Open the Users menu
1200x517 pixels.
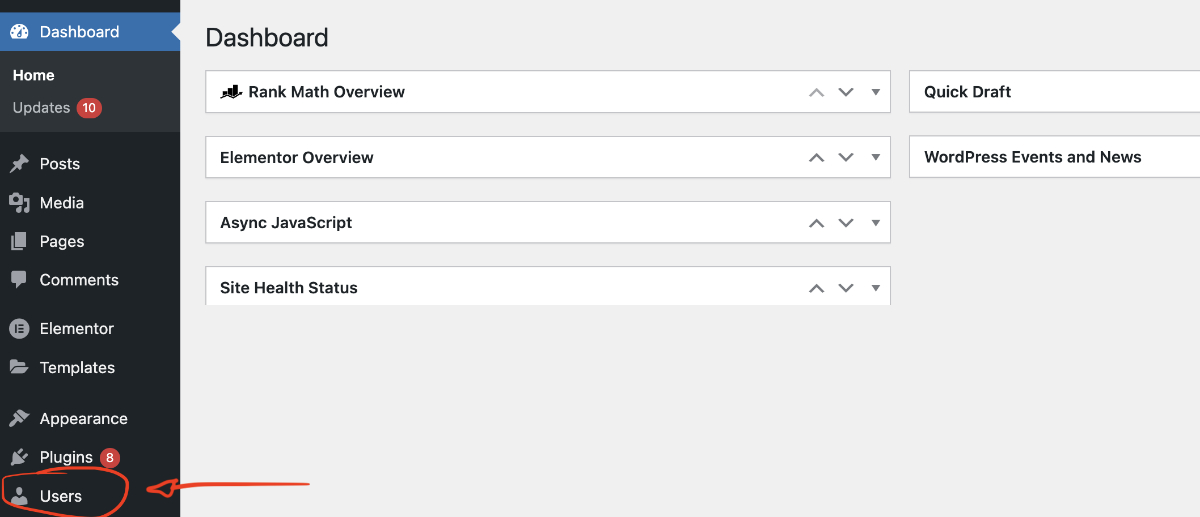pos(90,496)
